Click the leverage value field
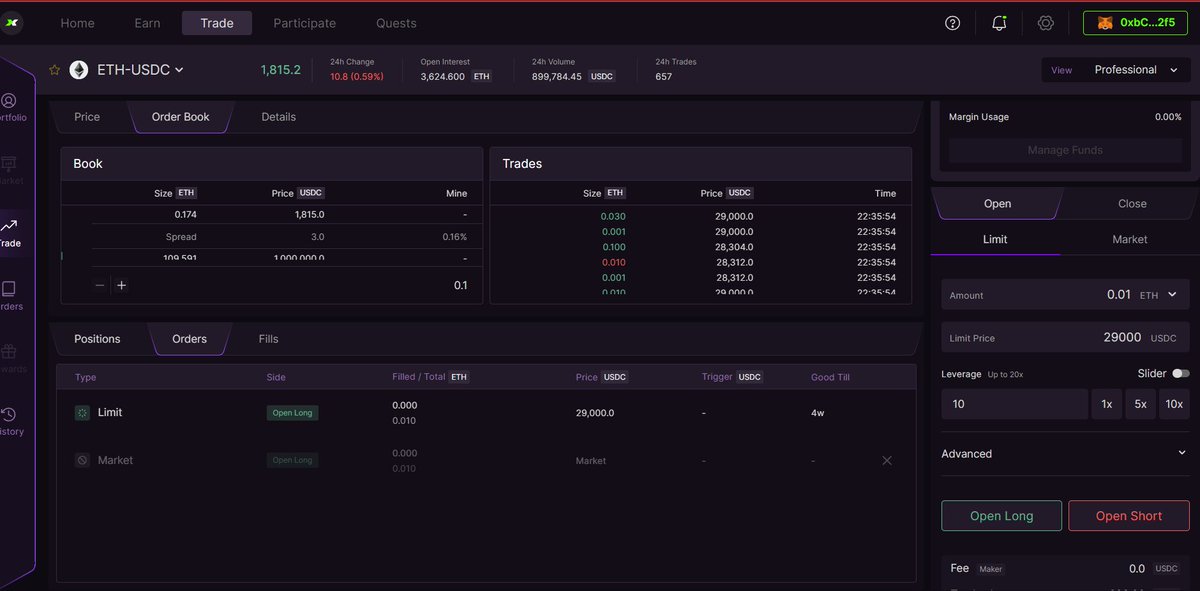1200x591 pixels. point(1014,404)
